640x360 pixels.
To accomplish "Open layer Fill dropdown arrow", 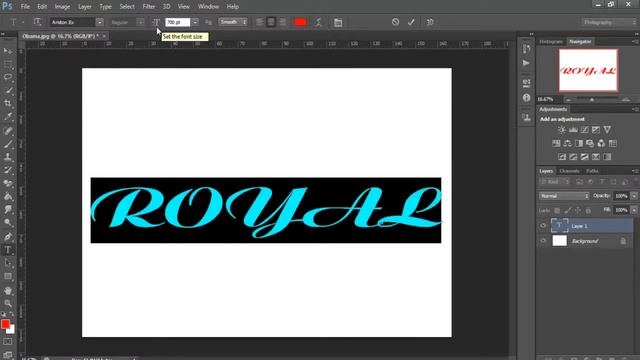I will 634,210.
